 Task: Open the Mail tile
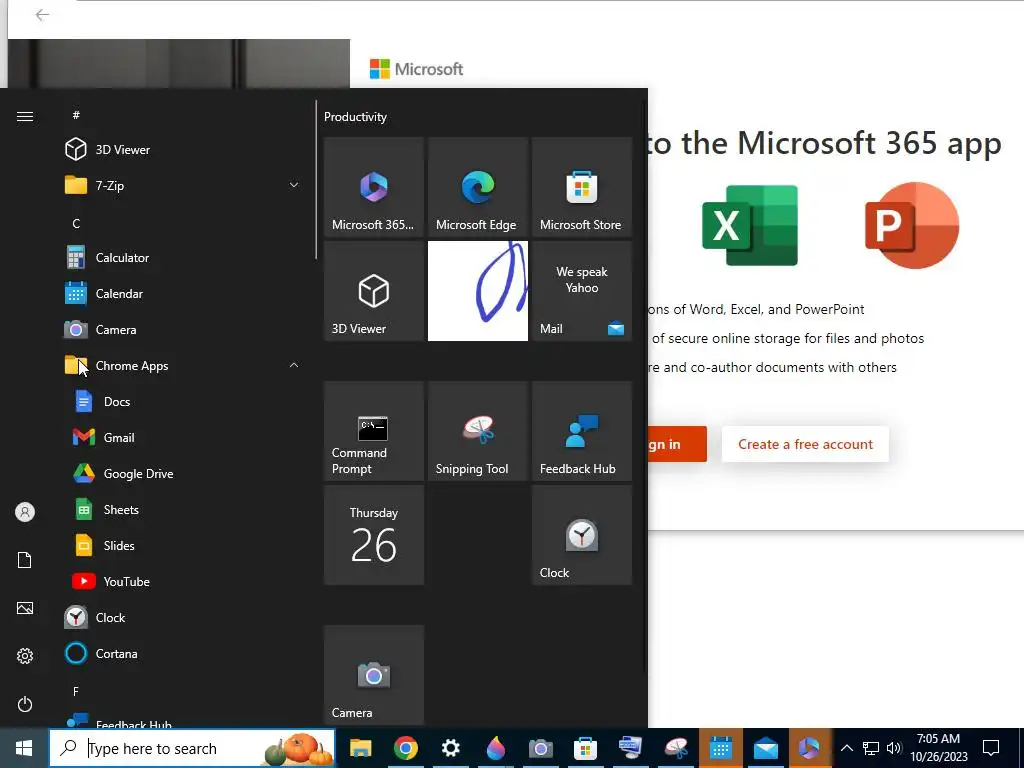pyautogui.click(x=581, y=291)
